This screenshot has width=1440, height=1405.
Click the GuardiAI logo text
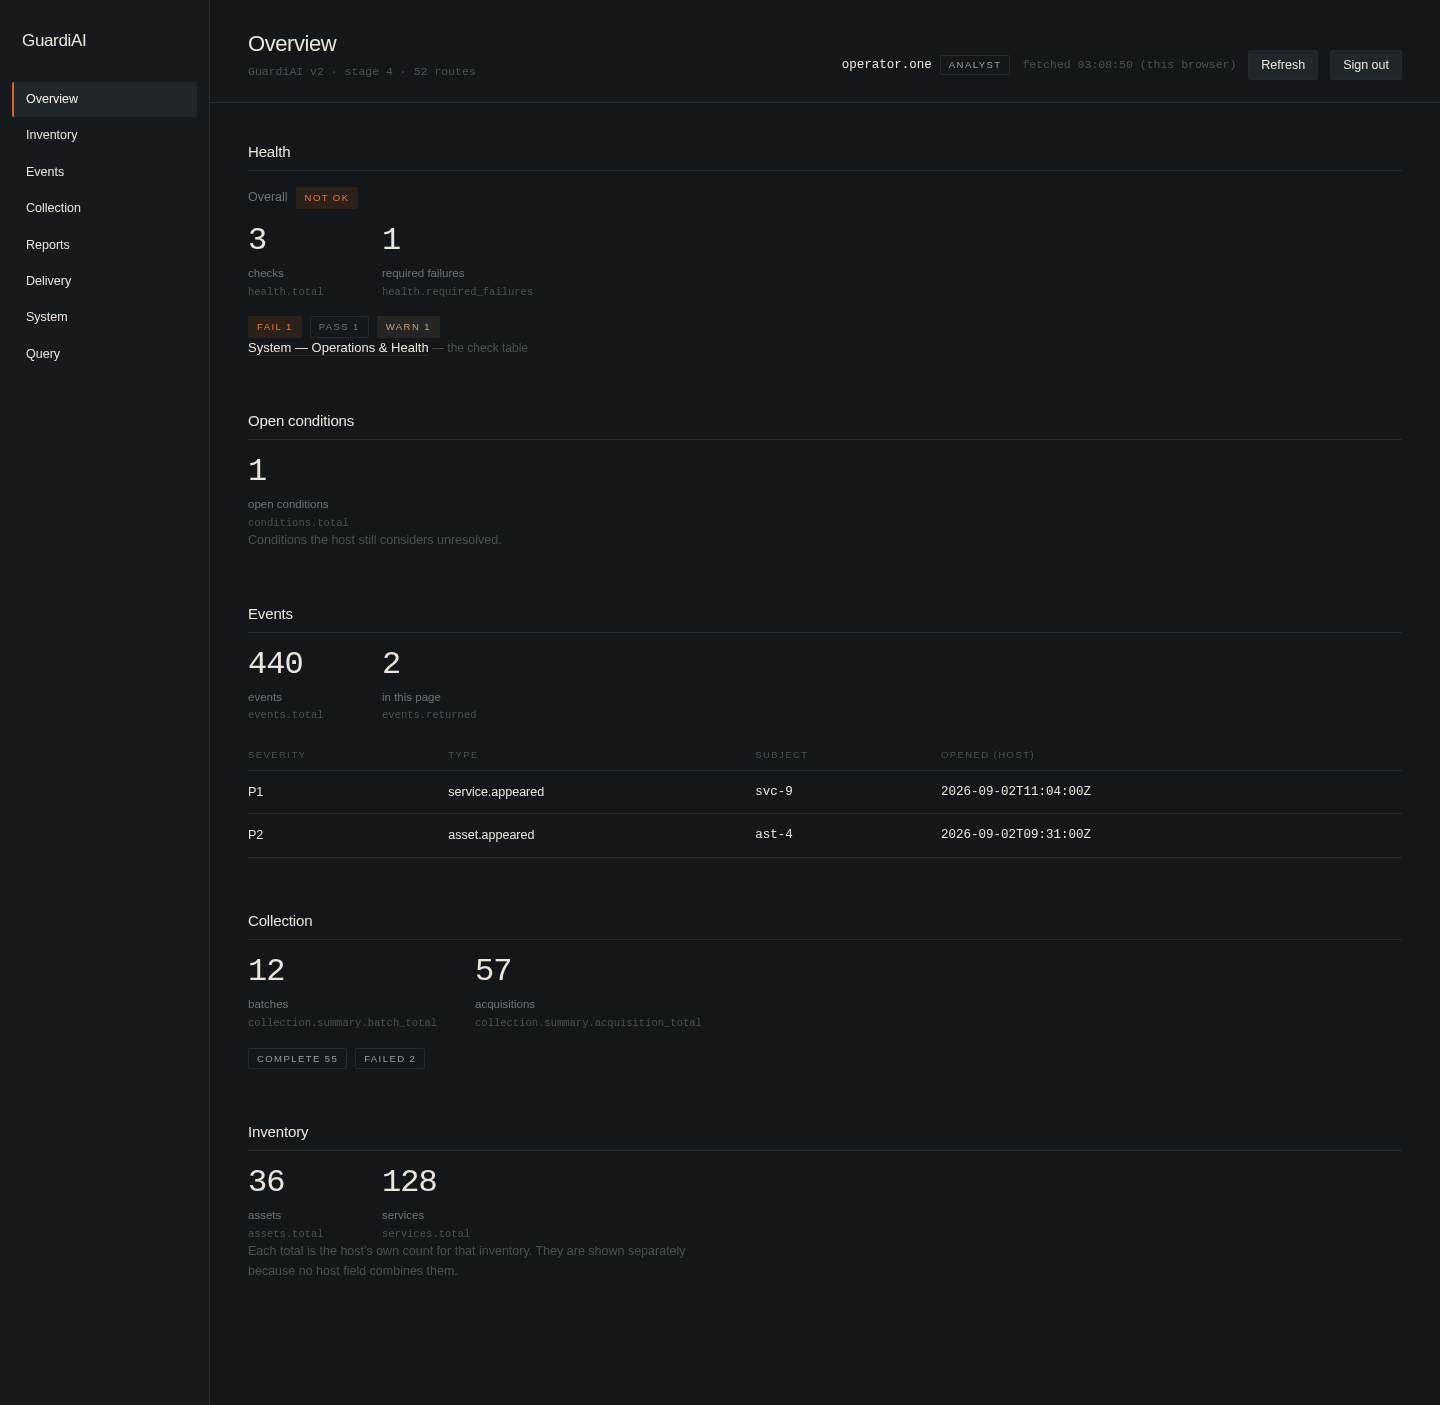(x=54, y=41)
